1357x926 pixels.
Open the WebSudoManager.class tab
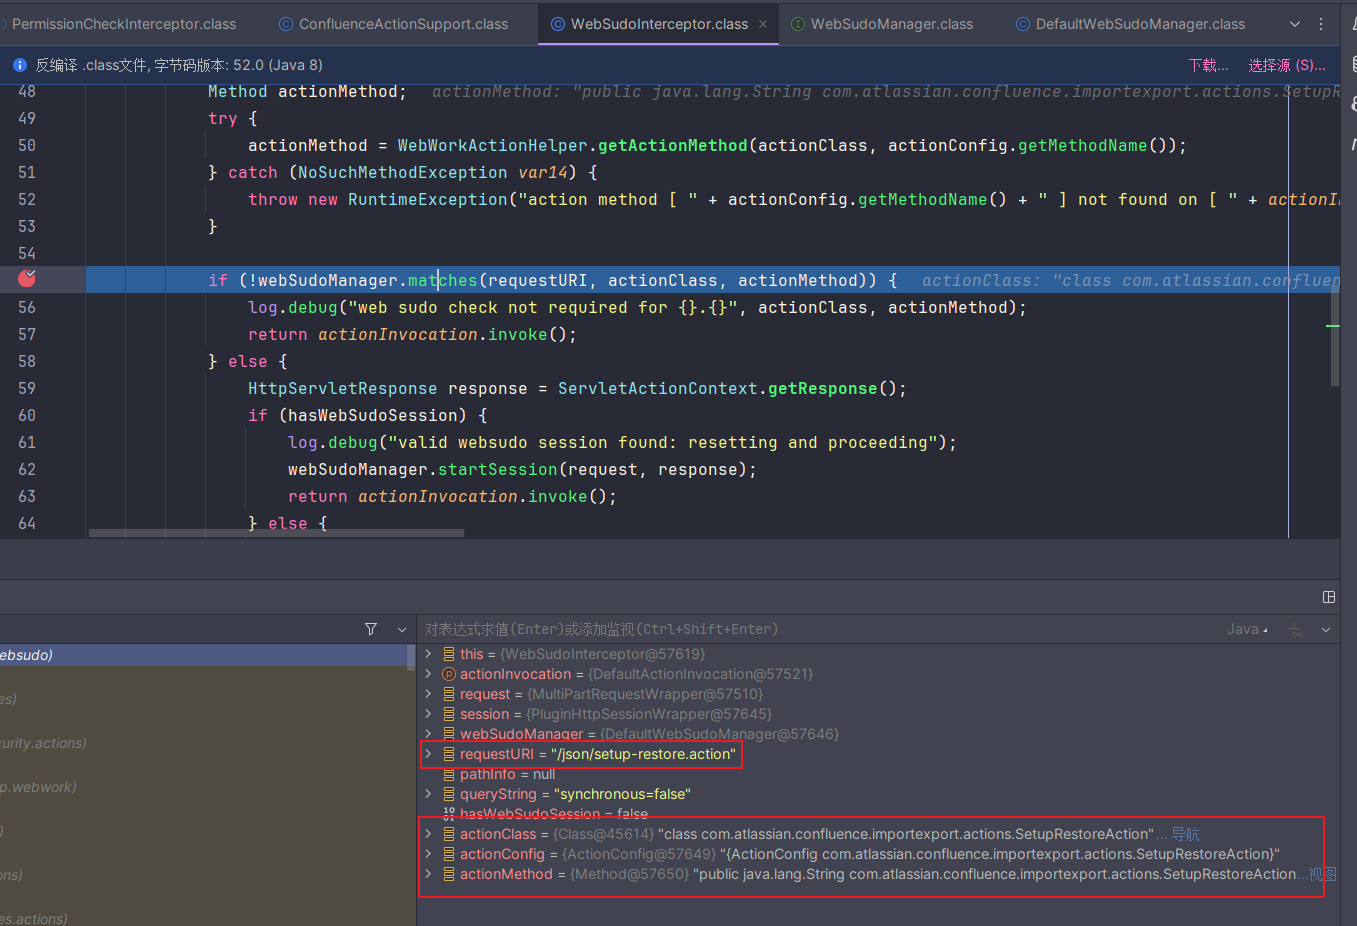(x=882, y=24)
